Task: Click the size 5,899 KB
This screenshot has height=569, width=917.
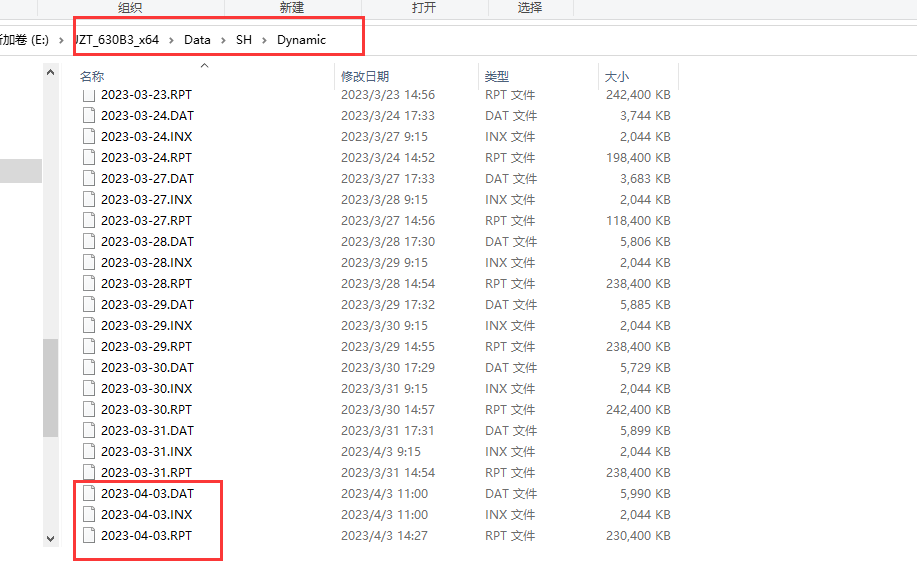Action: point(645,431)
